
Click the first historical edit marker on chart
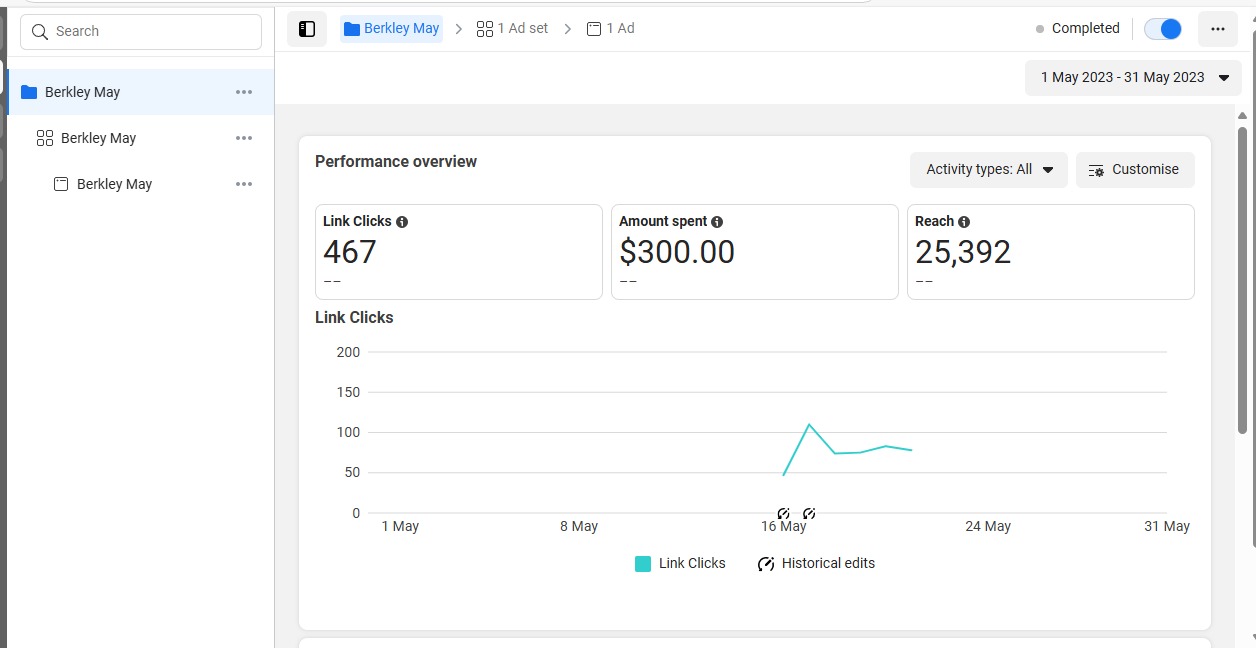[783, 514]
